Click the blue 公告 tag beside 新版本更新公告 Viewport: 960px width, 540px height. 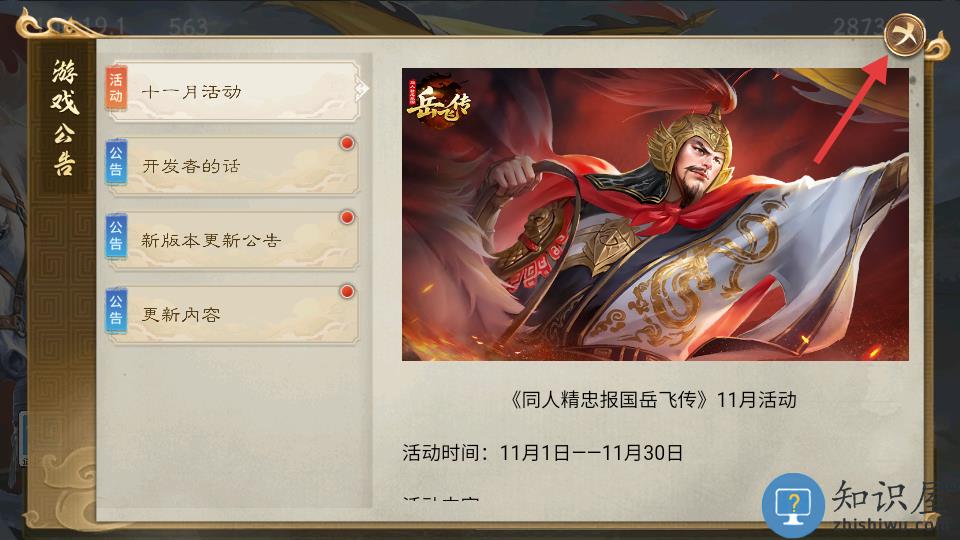(x=116, y=236)
